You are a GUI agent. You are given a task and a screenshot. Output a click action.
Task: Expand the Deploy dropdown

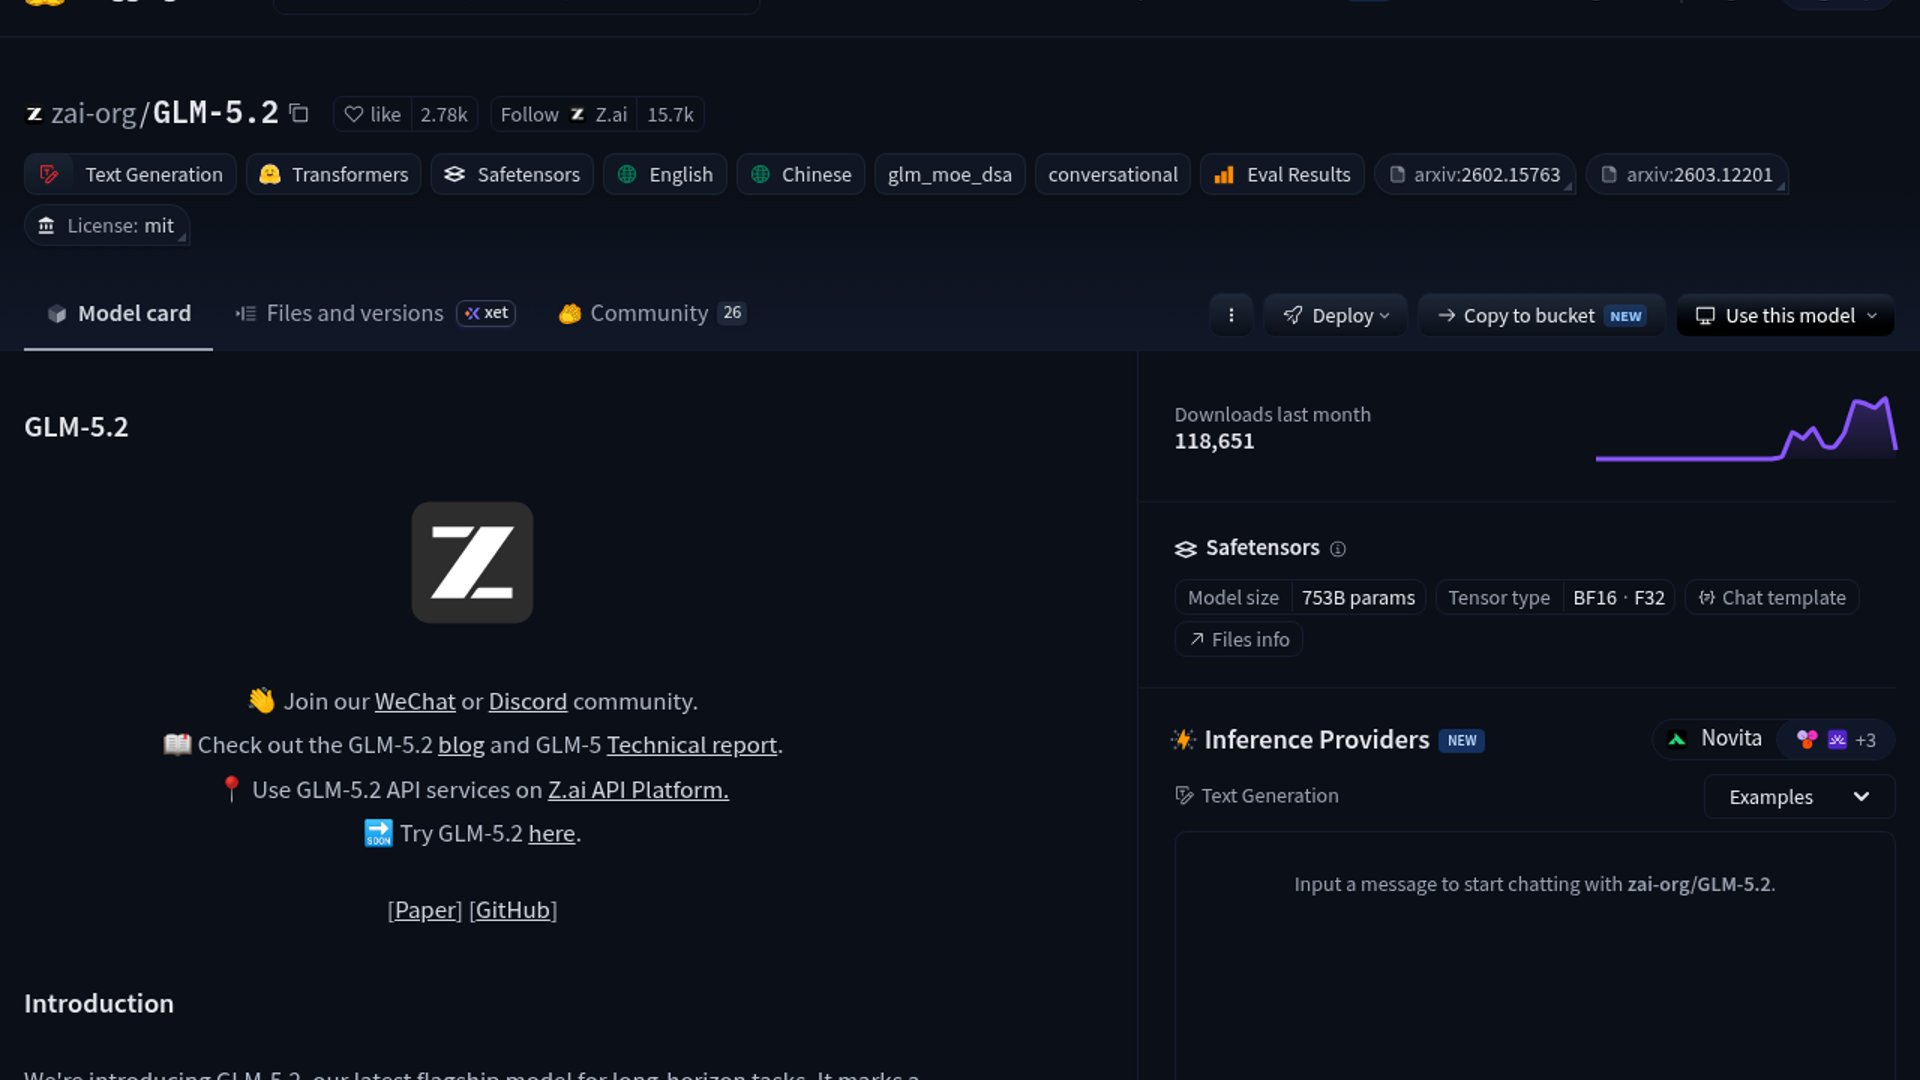click(x=1336, y=316)
